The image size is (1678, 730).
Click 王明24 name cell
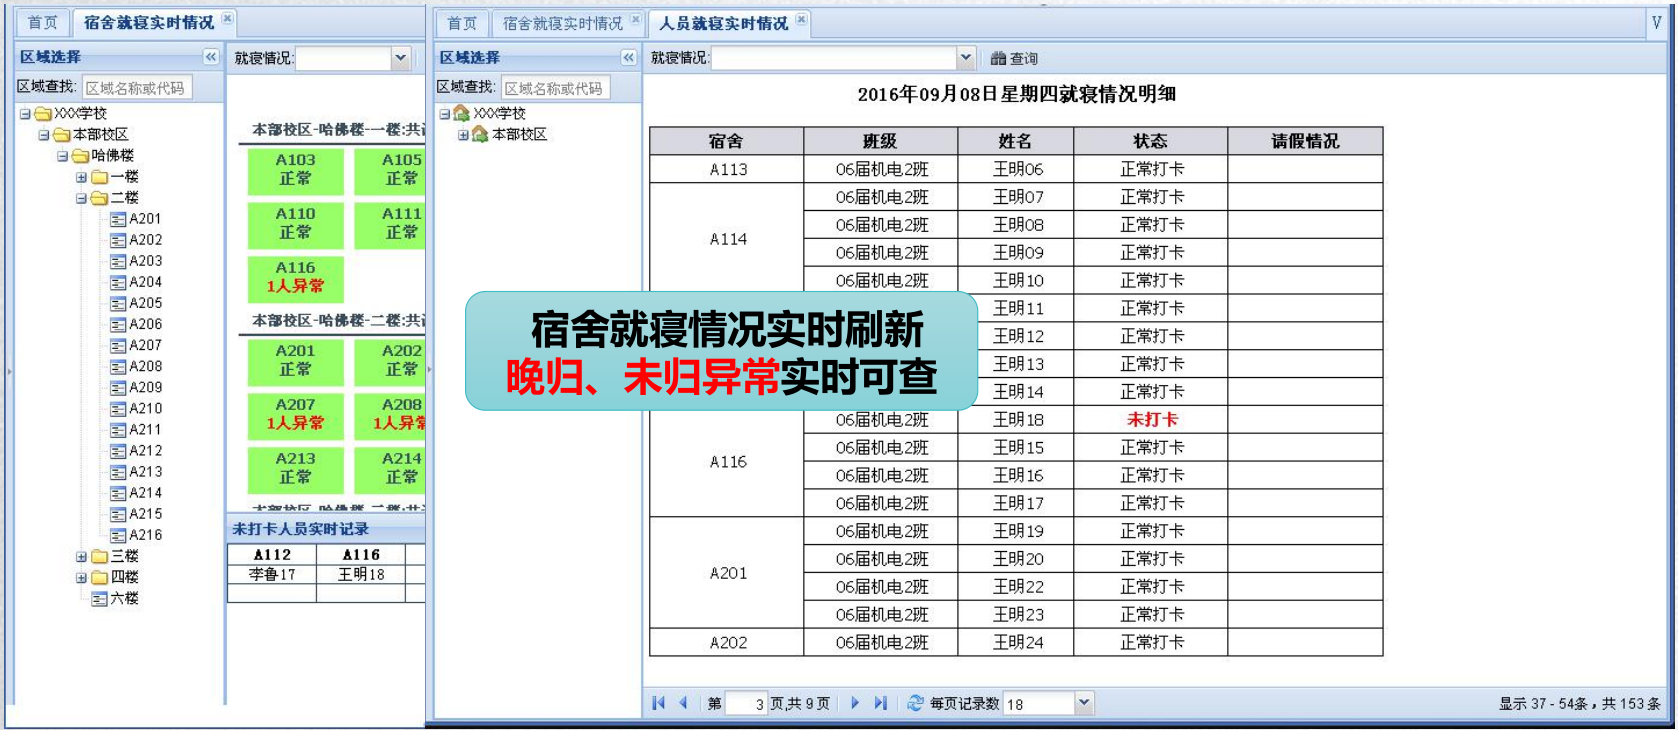pyautogui.click(x=1017, y=643)
